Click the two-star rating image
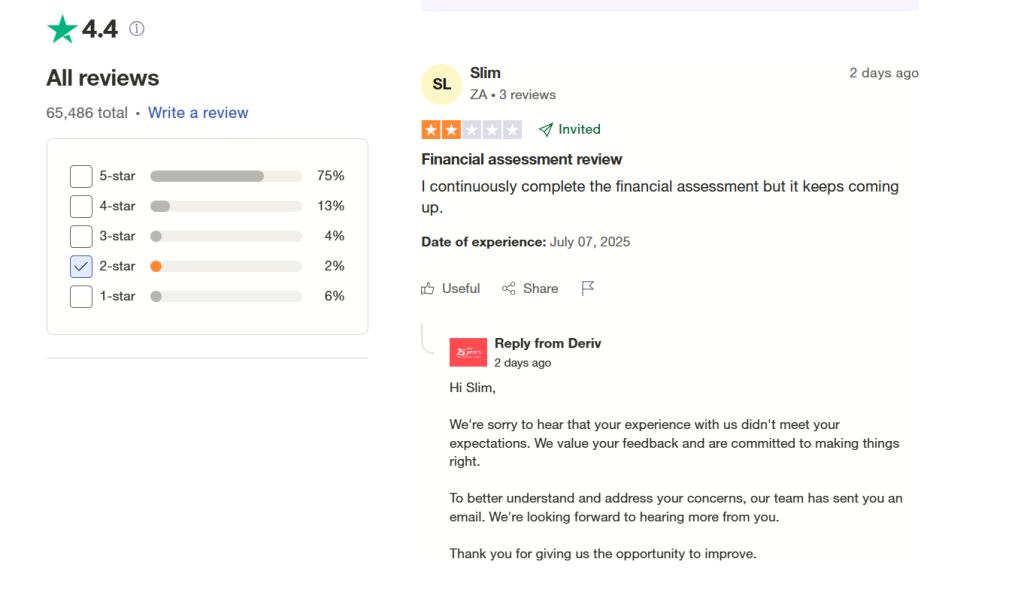This screenshot has width=1024, height=589. pos(471,129)
